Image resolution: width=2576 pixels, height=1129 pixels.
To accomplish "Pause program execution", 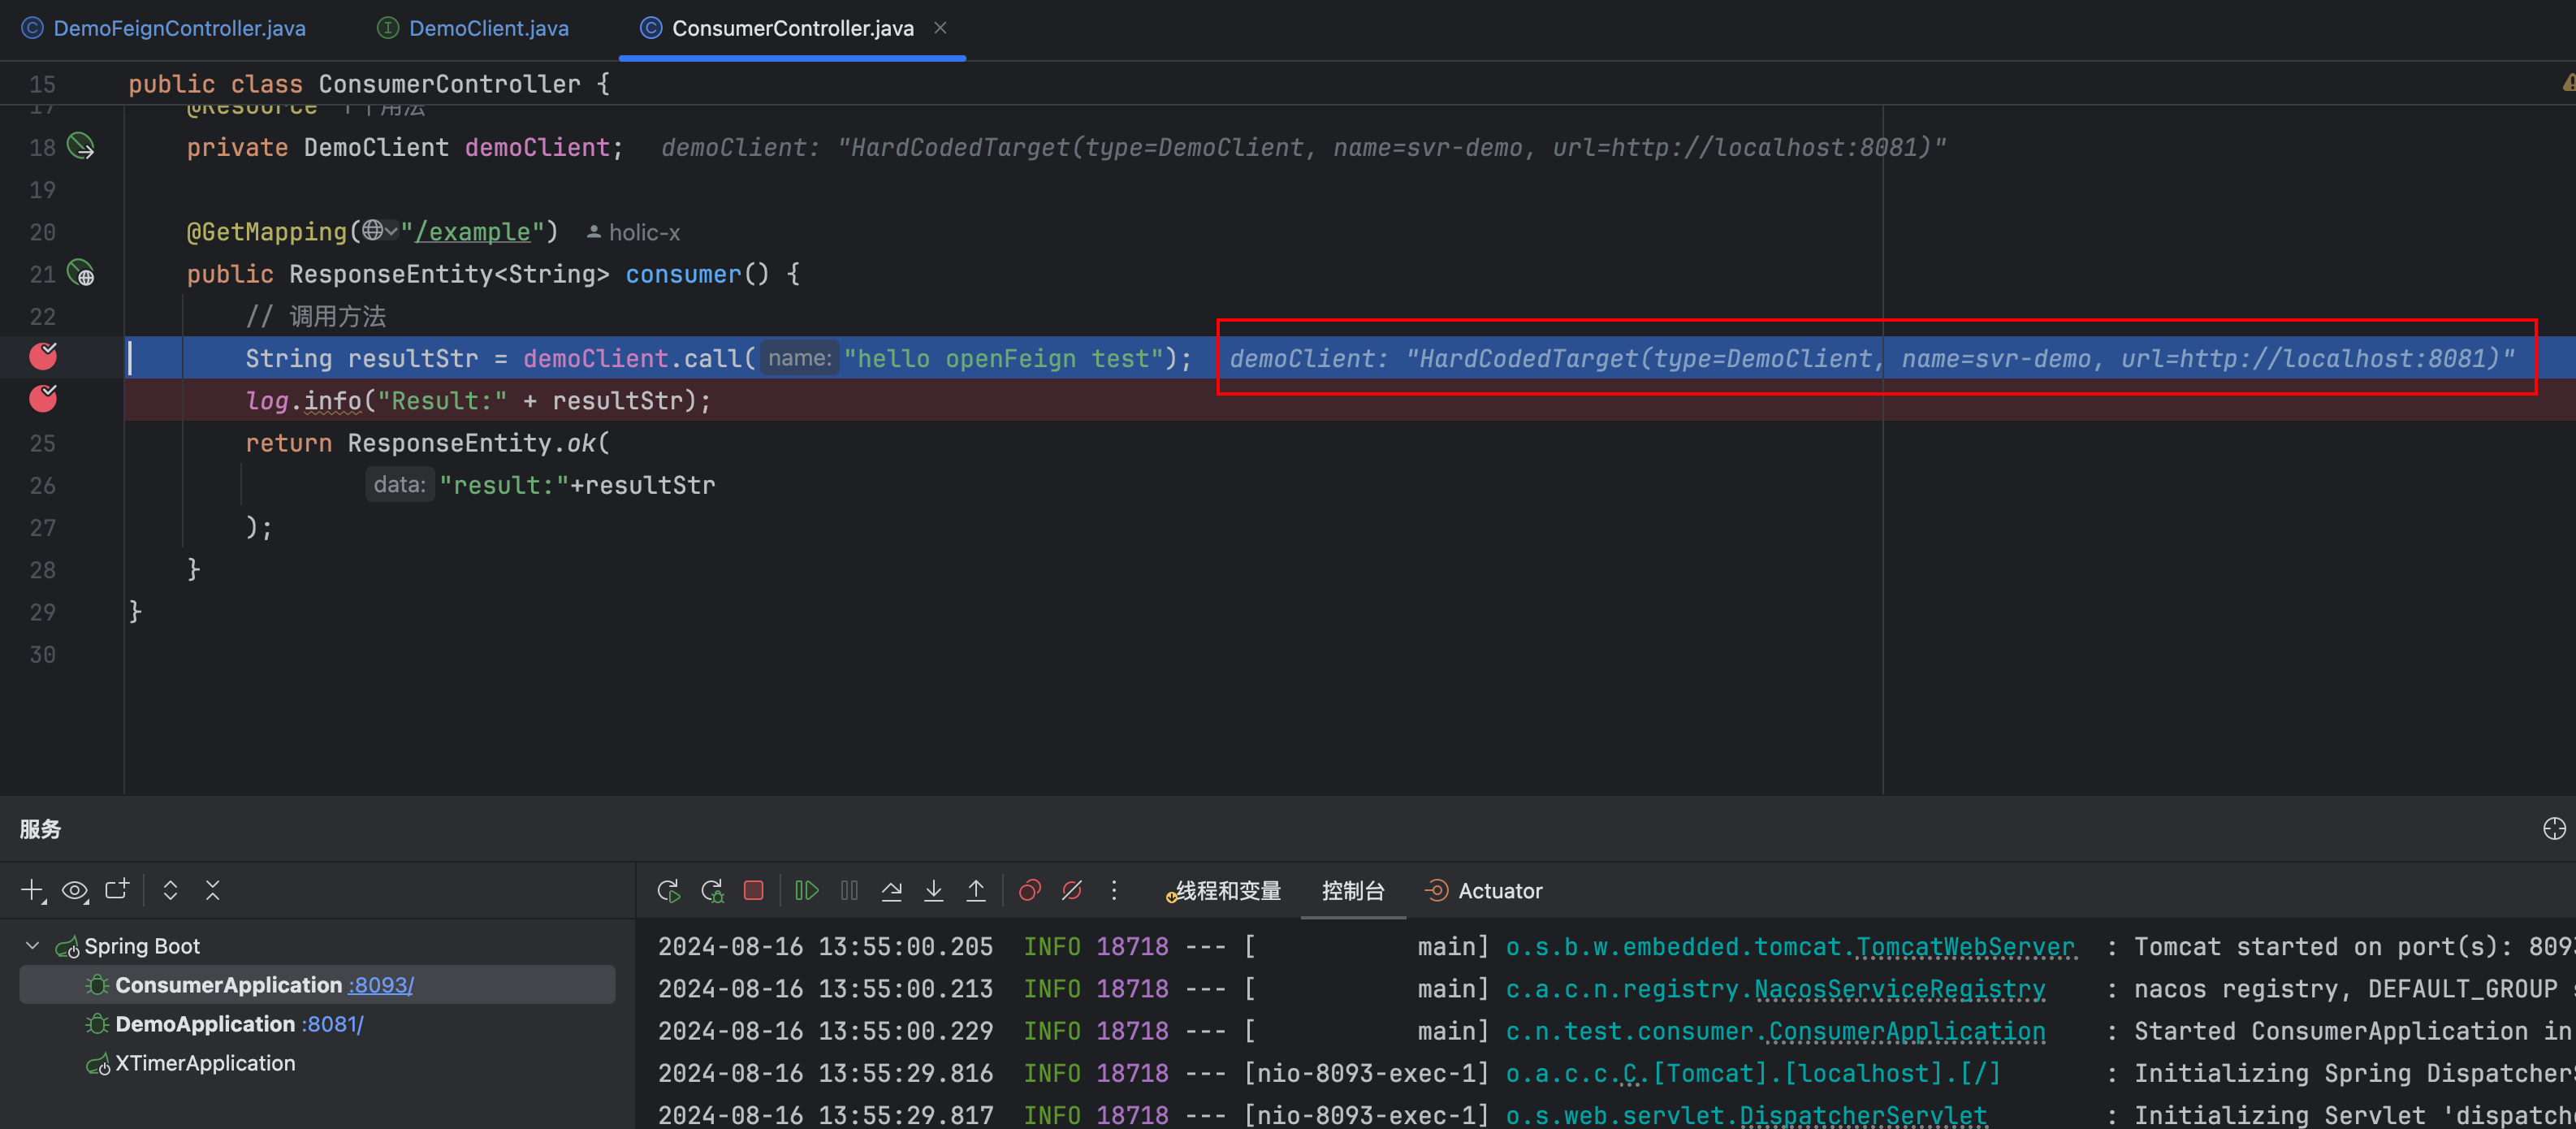I will pyautogui.click(x=849, y=890).
